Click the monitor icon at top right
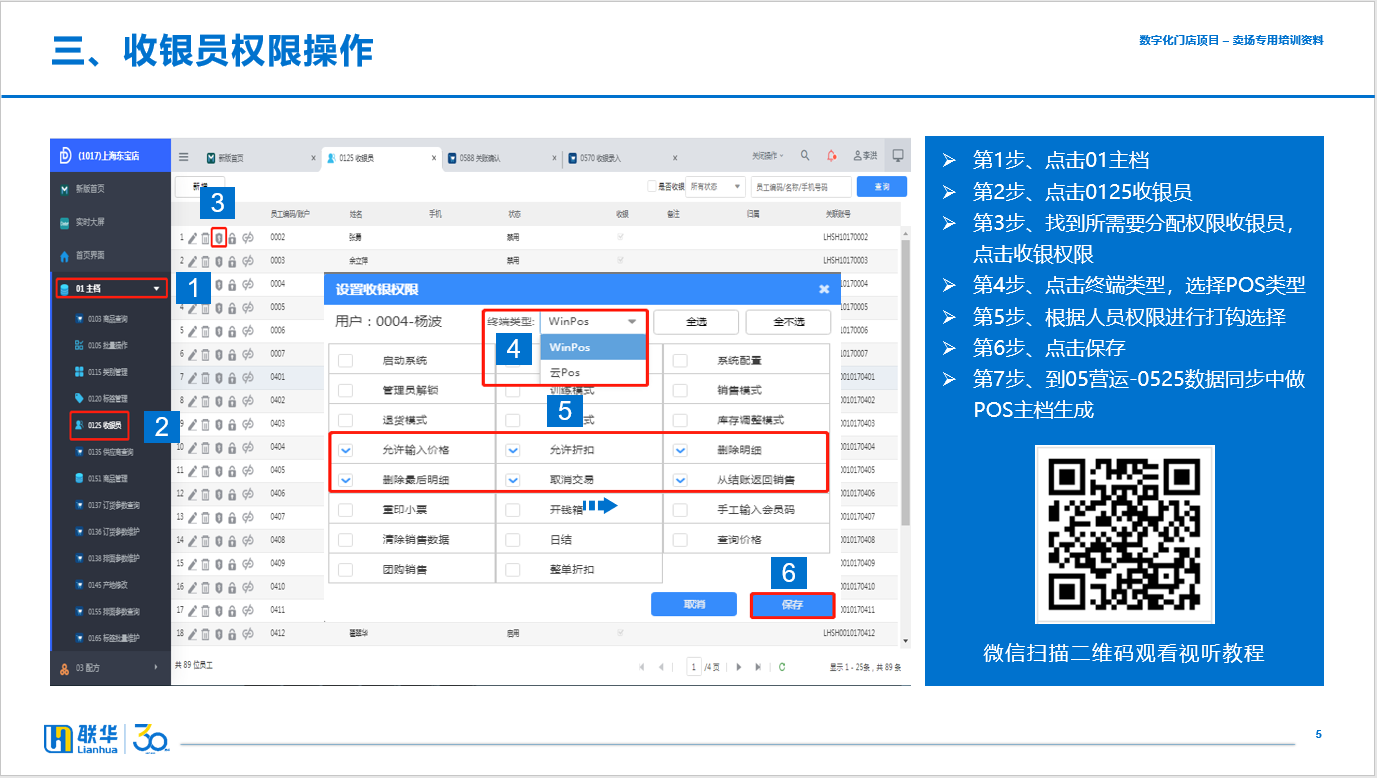 coord(898,156)
